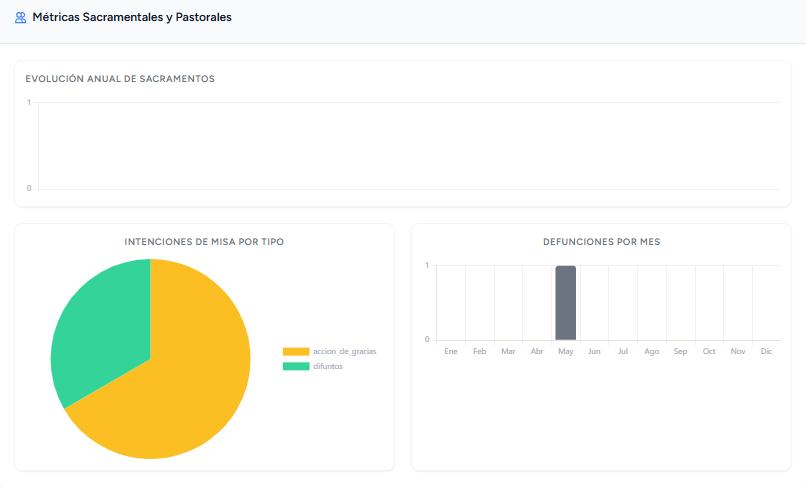The image size is (806, 487).
Task: Click the yellow accion_de_gracias legend swatch
Action: [x=296, y=351]
